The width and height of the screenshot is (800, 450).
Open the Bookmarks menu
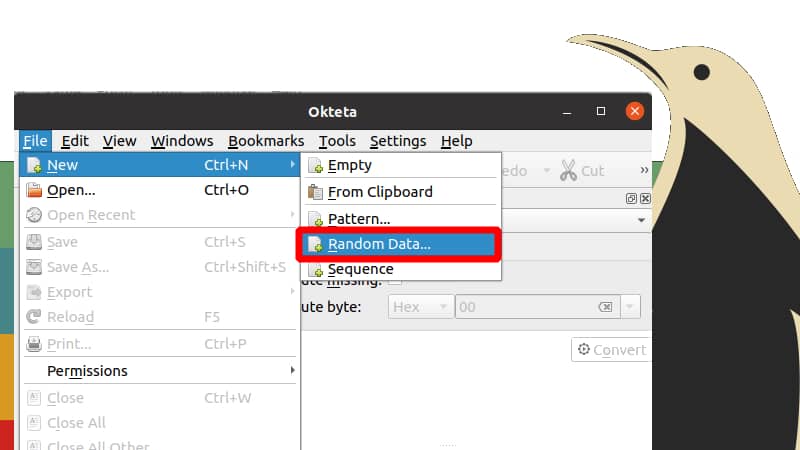pos(266,141)
